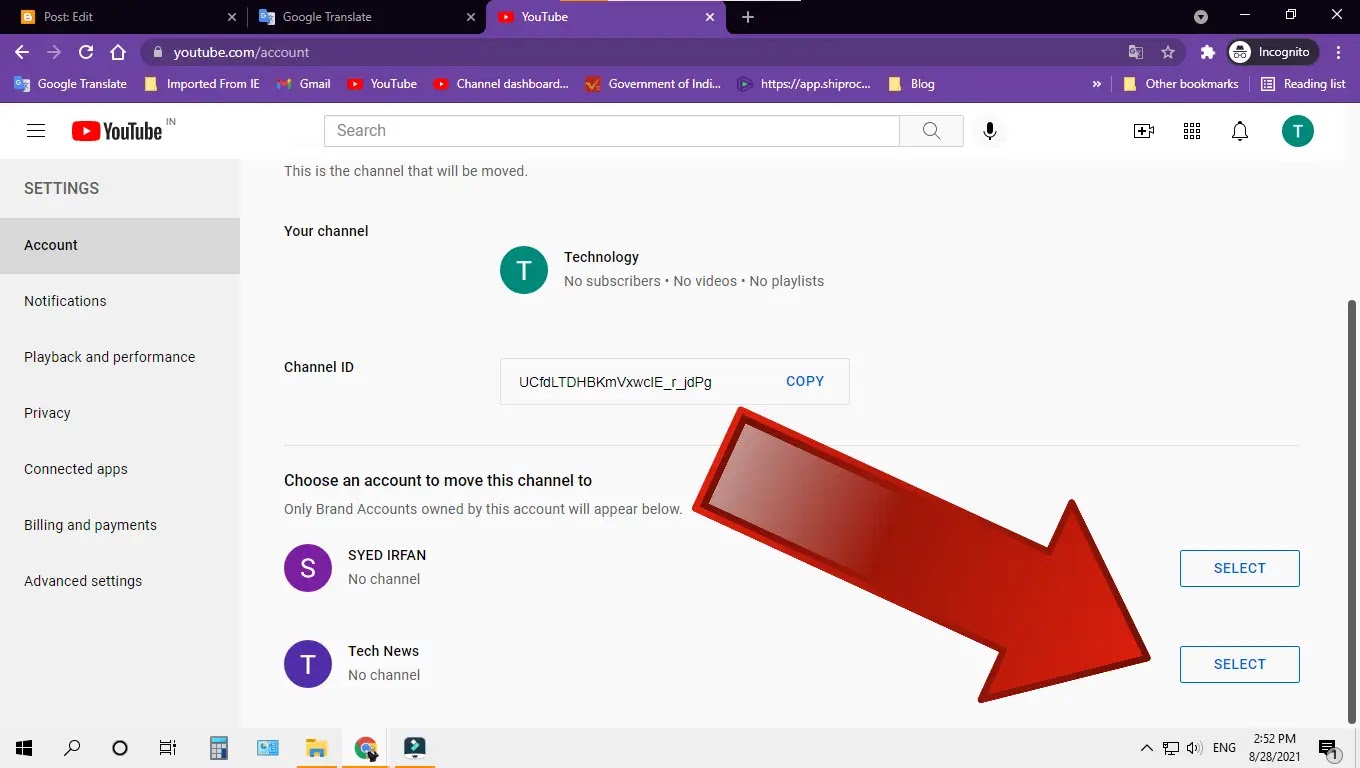Show hidden system tray icons
This screenshot has width=1360, height=768.
tap(1147, 748)
